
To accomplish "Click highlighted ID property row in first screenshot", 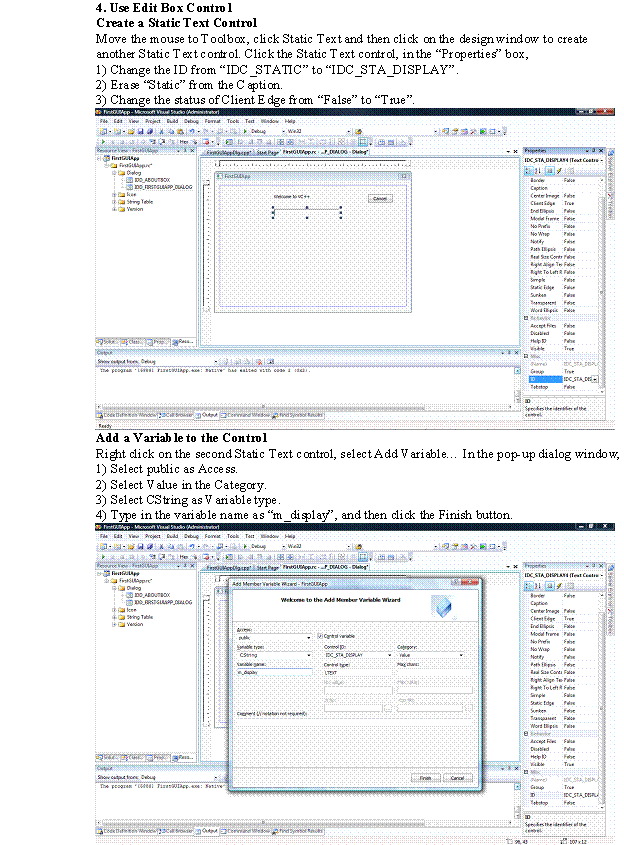I will pyautogui.click(x=563, y=379).
